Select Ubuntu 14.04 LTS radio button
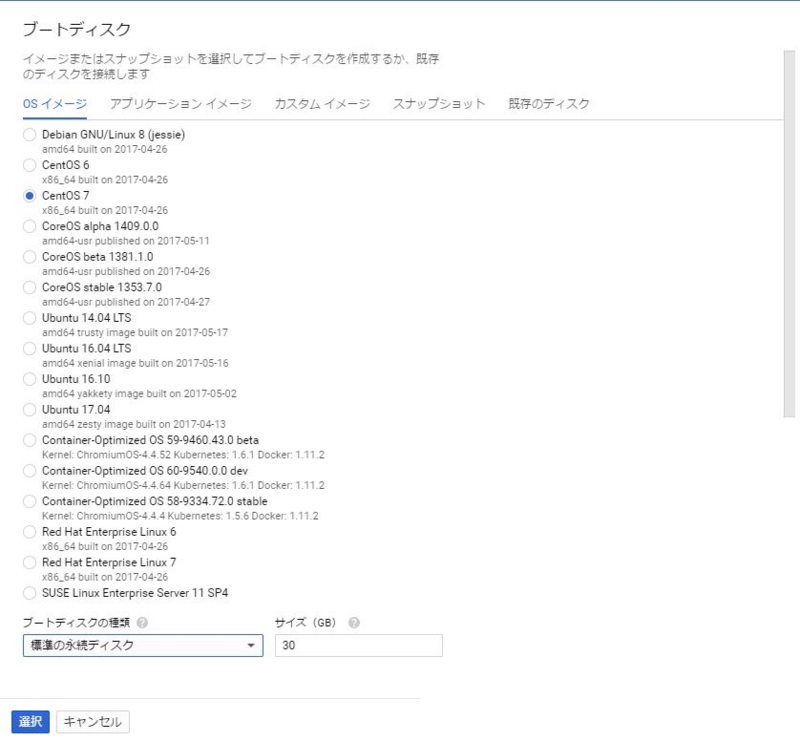The height and width of the screenshot is (742, 800). (30, 318)
